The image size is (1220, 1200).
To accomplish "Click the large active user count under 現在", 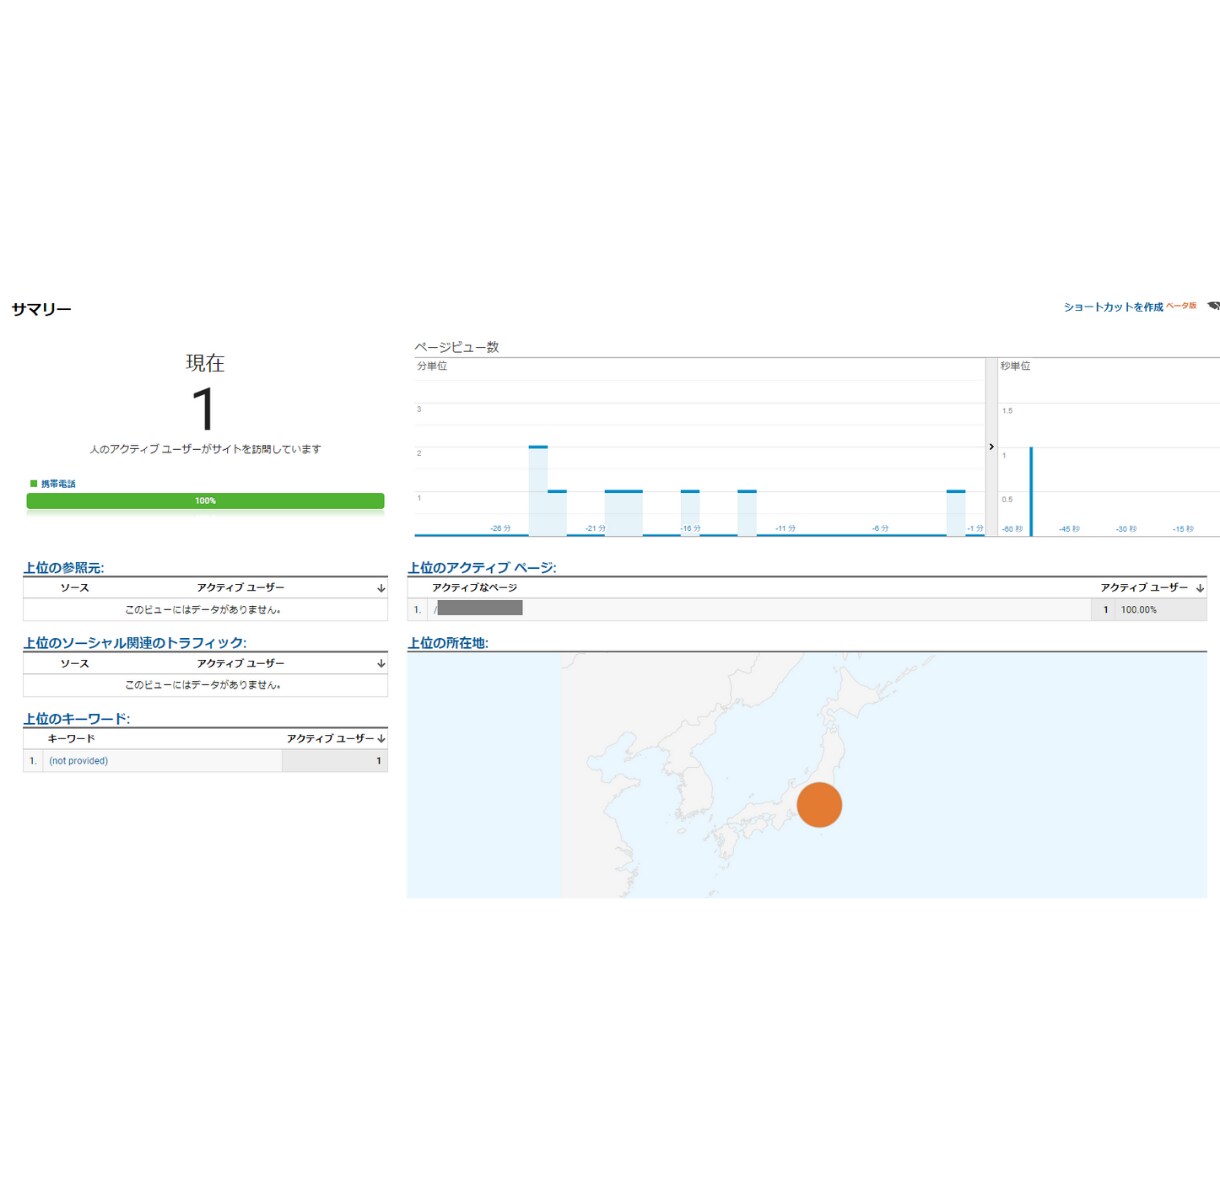I will [204, 409].
